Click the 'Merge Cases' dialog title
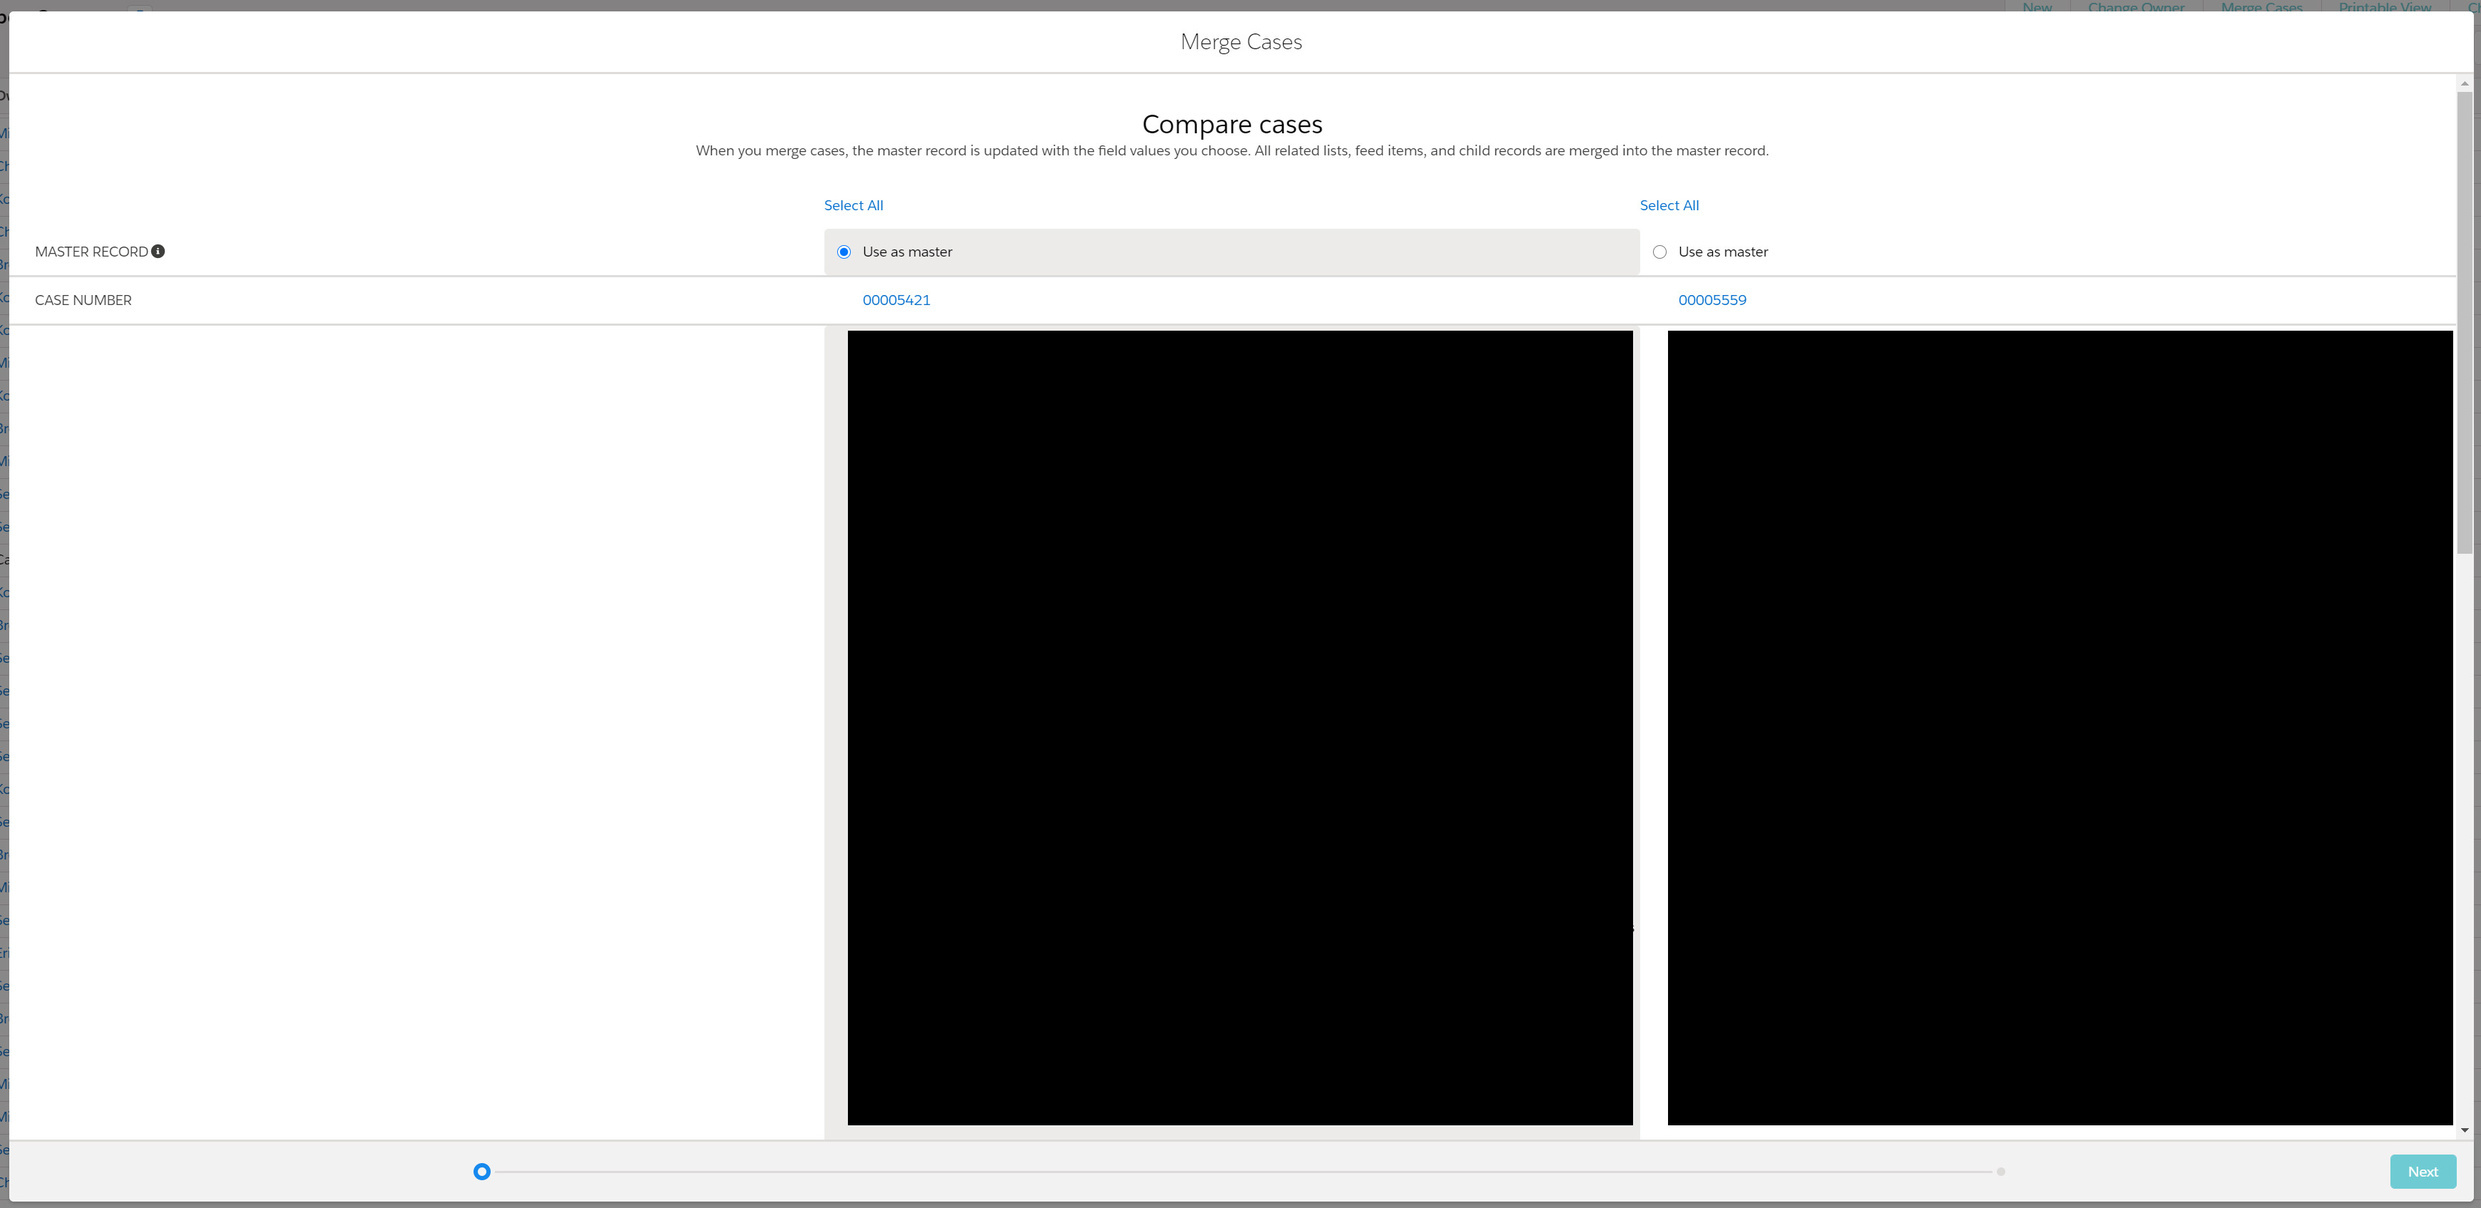The height and width of the screenshot is (1208, 2481). click(x=1241, y=42)
